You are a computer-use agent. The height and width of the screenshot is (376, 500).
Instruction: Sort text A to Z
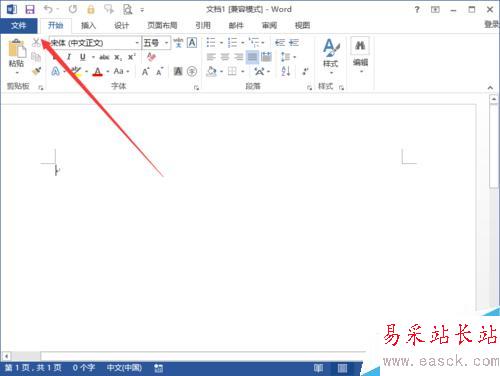[286, 71]
